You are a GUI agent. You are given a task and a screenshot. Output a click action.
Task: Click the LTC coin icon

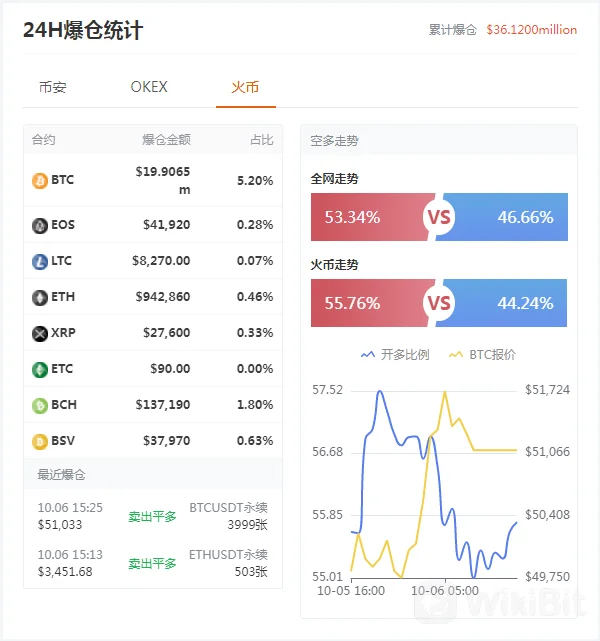click(40, 261)
